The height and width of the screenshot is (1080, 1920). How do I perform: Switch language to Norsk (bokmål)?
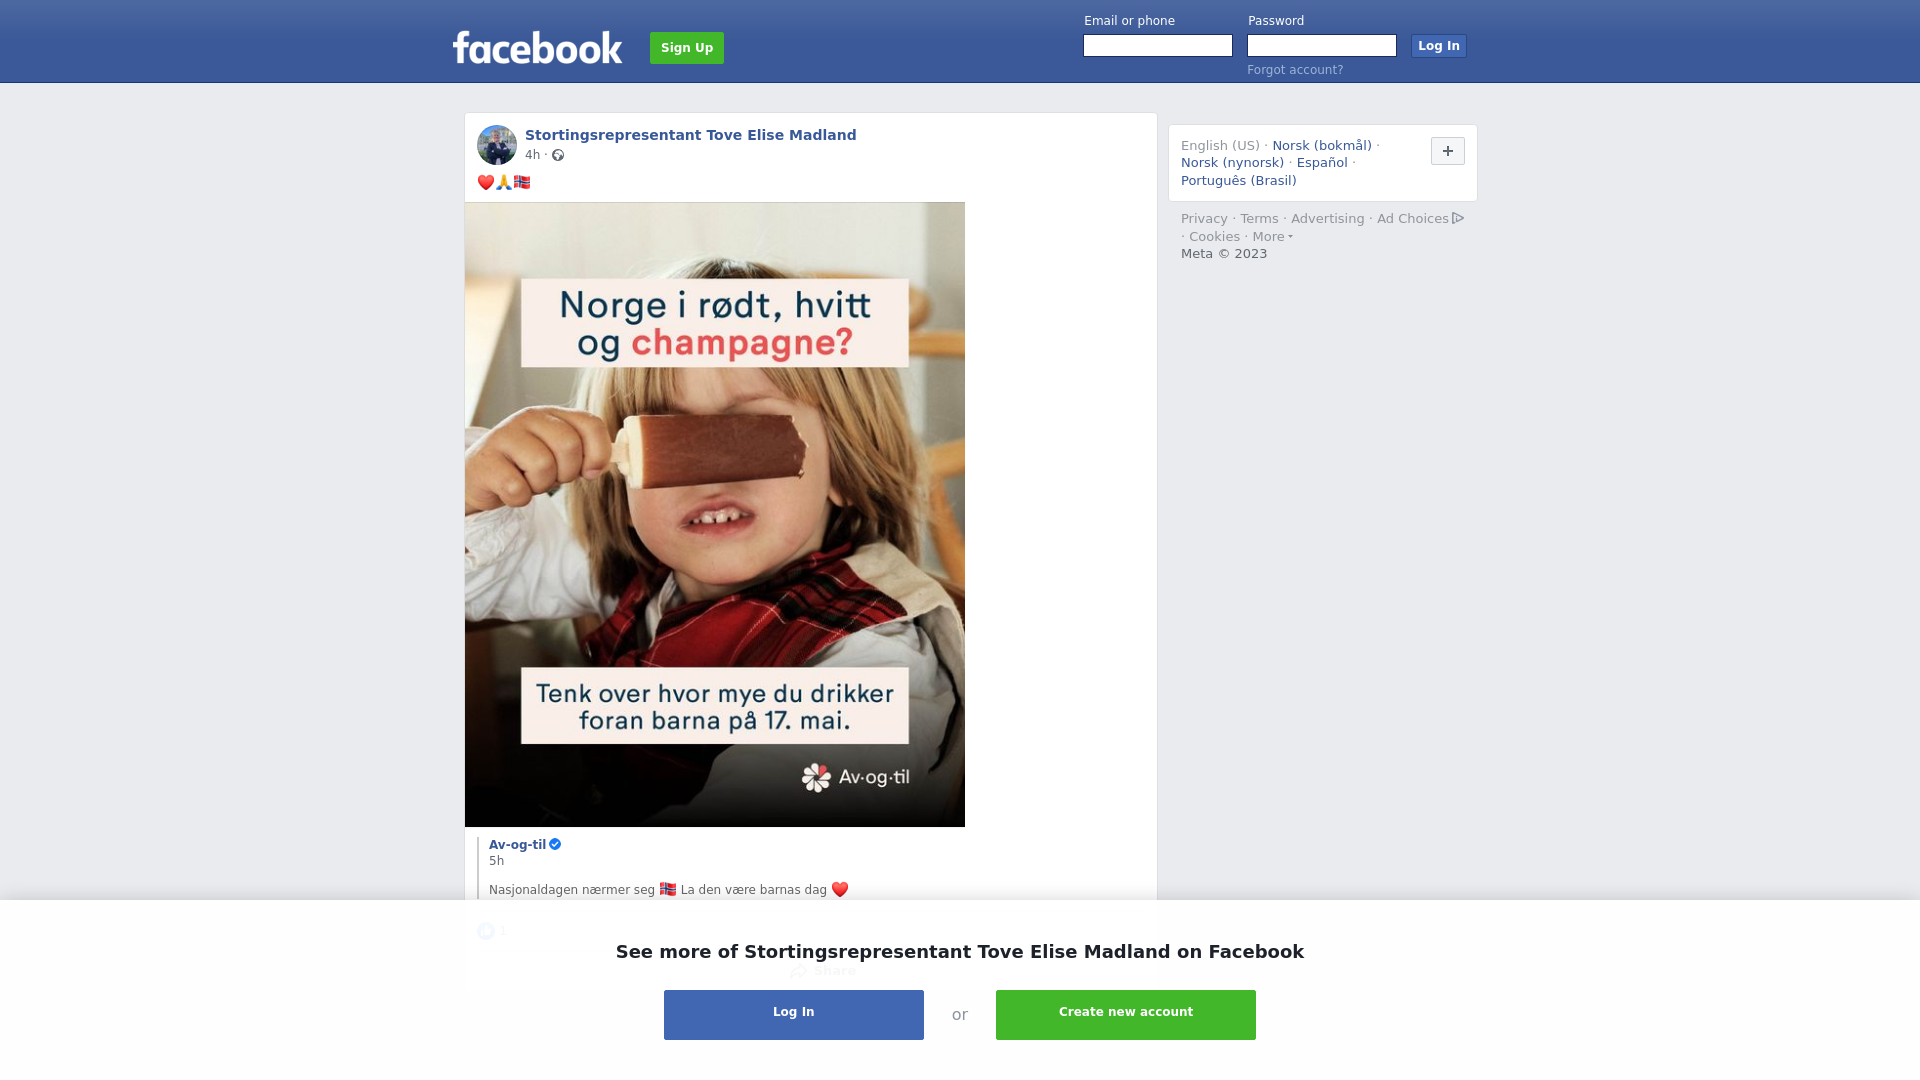coord(1322,146)
